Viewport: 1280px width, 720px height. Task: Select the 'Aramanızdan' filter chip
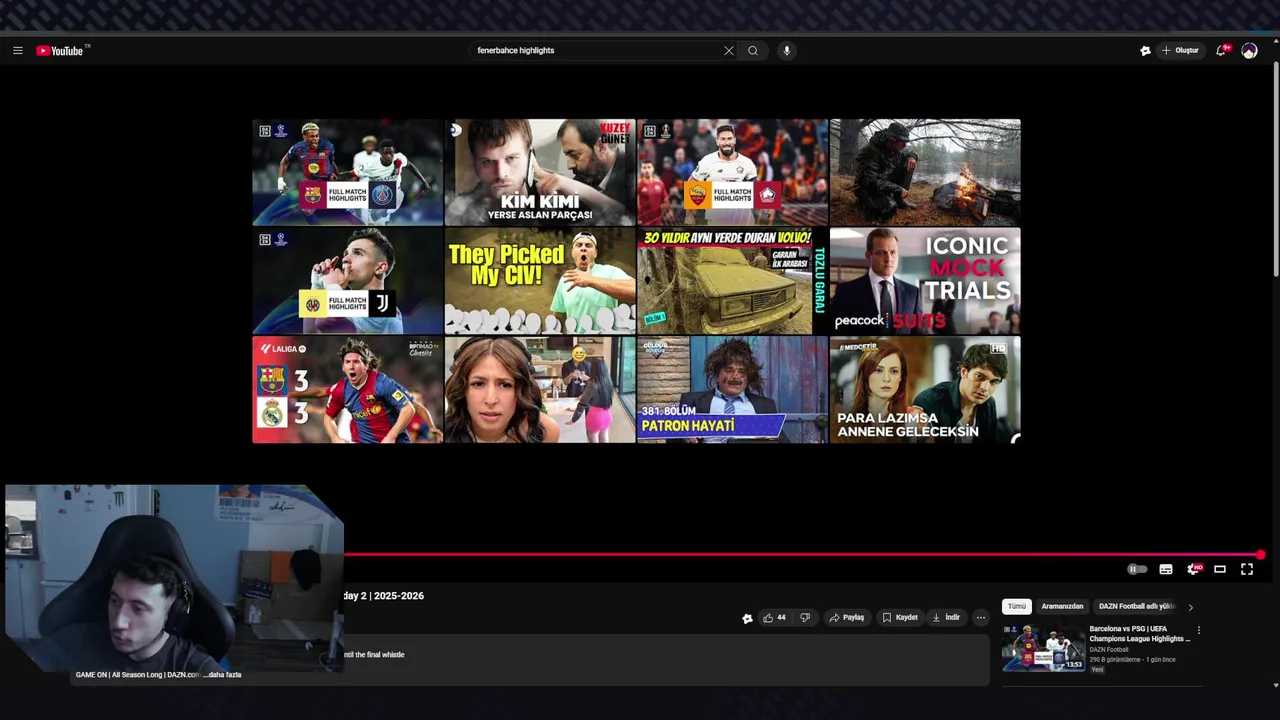1062,607
